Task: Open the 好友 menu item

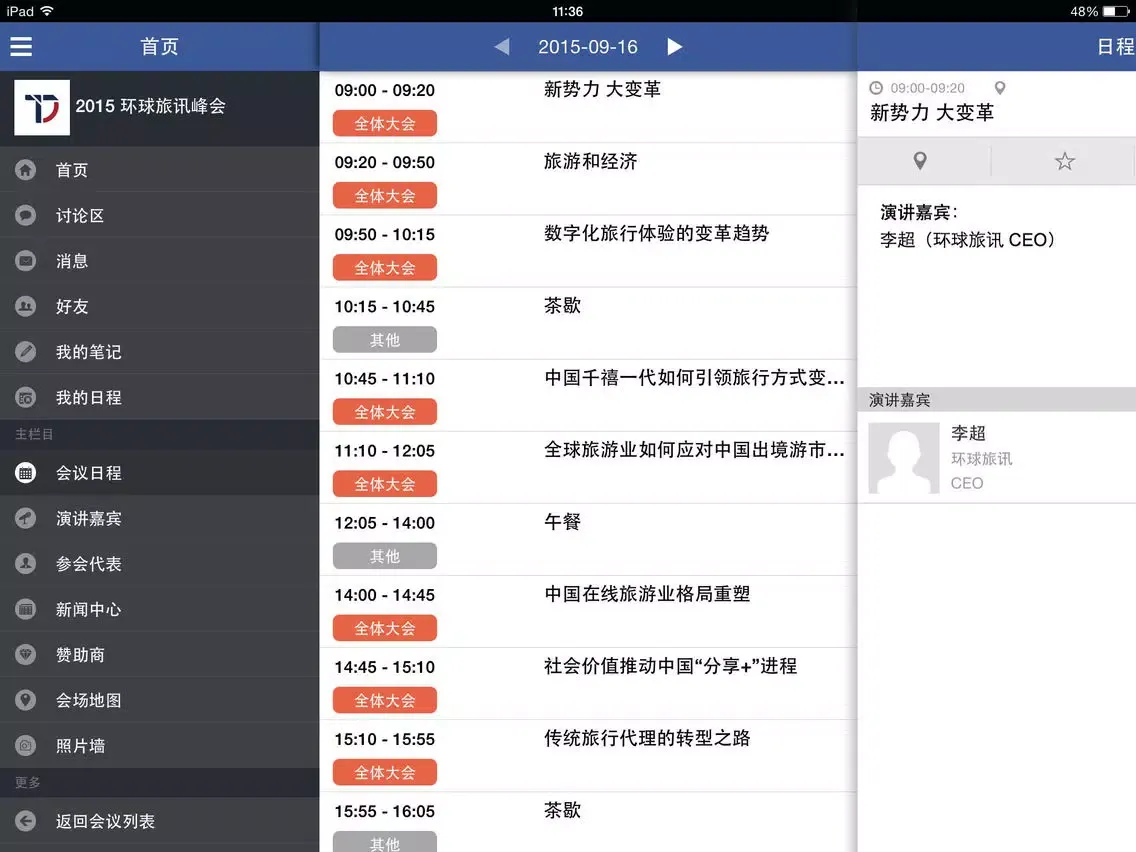Action: 159,306
